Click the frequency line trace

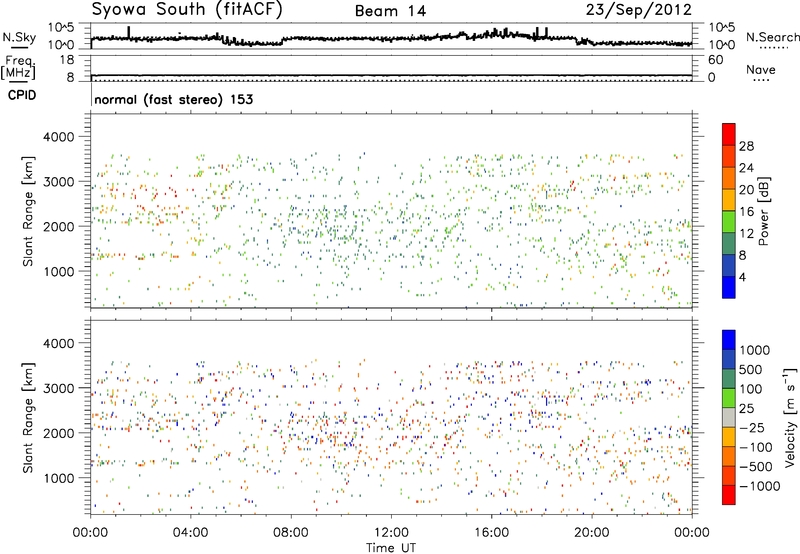391,75
